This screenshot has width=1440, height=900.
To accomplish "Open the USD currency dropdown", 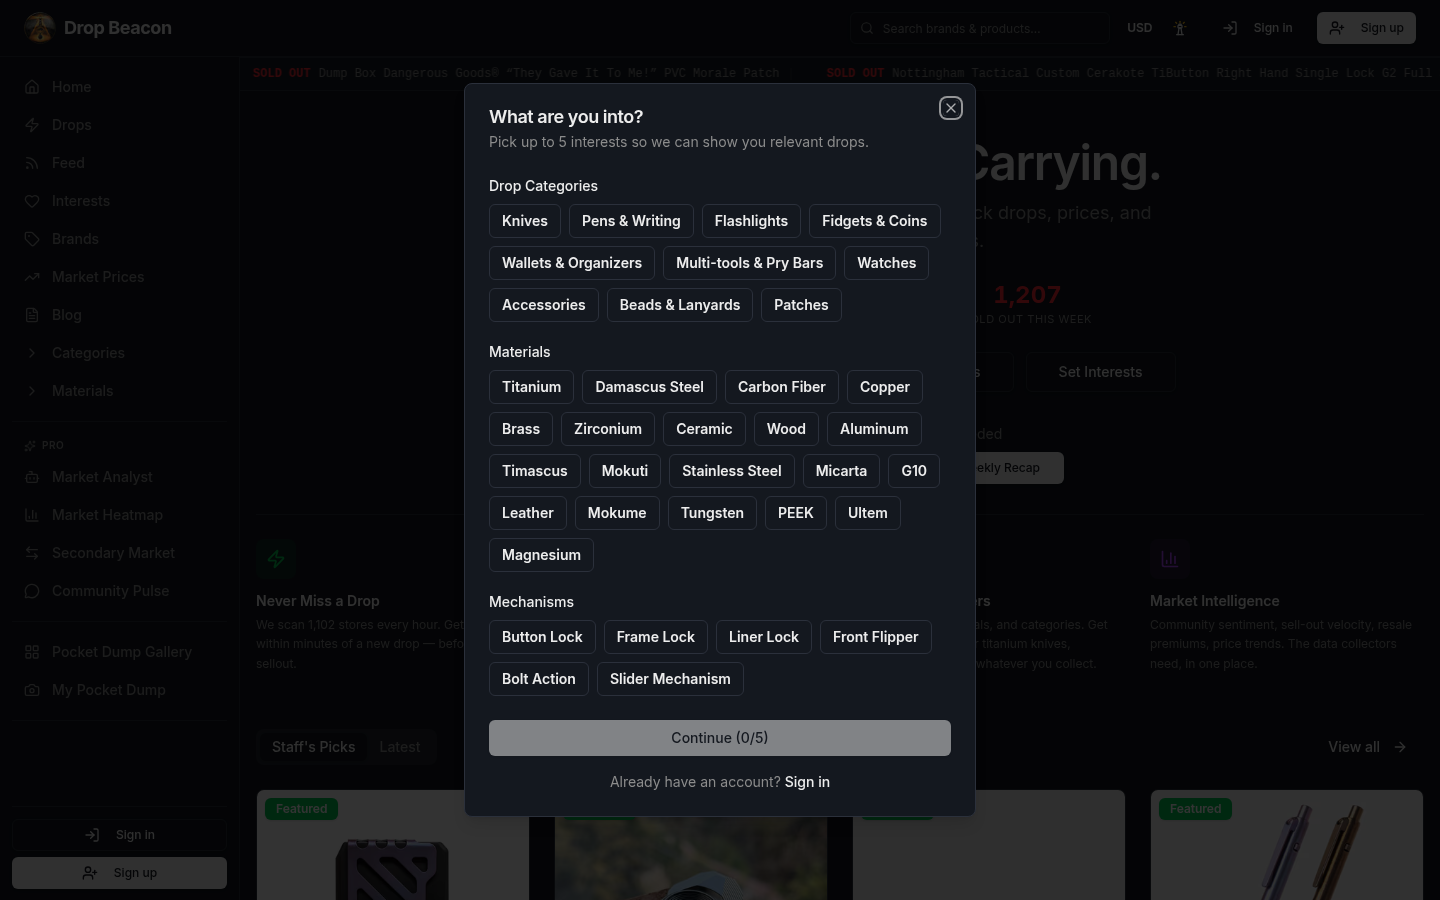I will [x=1139, y=27].
